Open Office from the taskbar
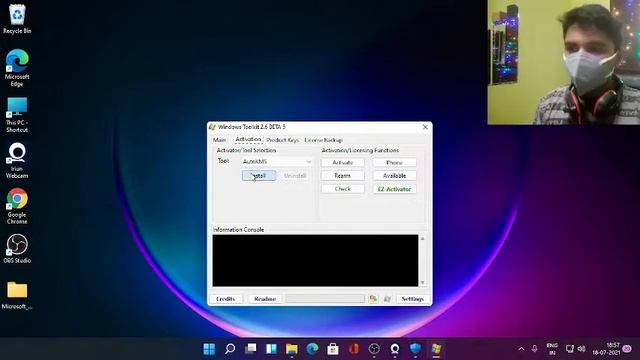640x360 pixels. [353, 349]
